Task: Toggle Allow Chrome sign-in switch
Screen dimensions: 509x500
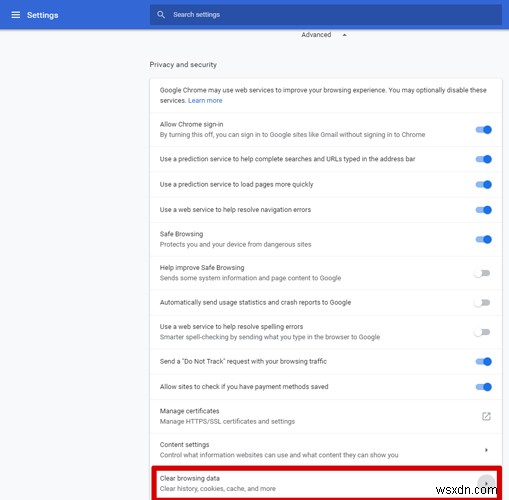Action: tap(483, 130)
